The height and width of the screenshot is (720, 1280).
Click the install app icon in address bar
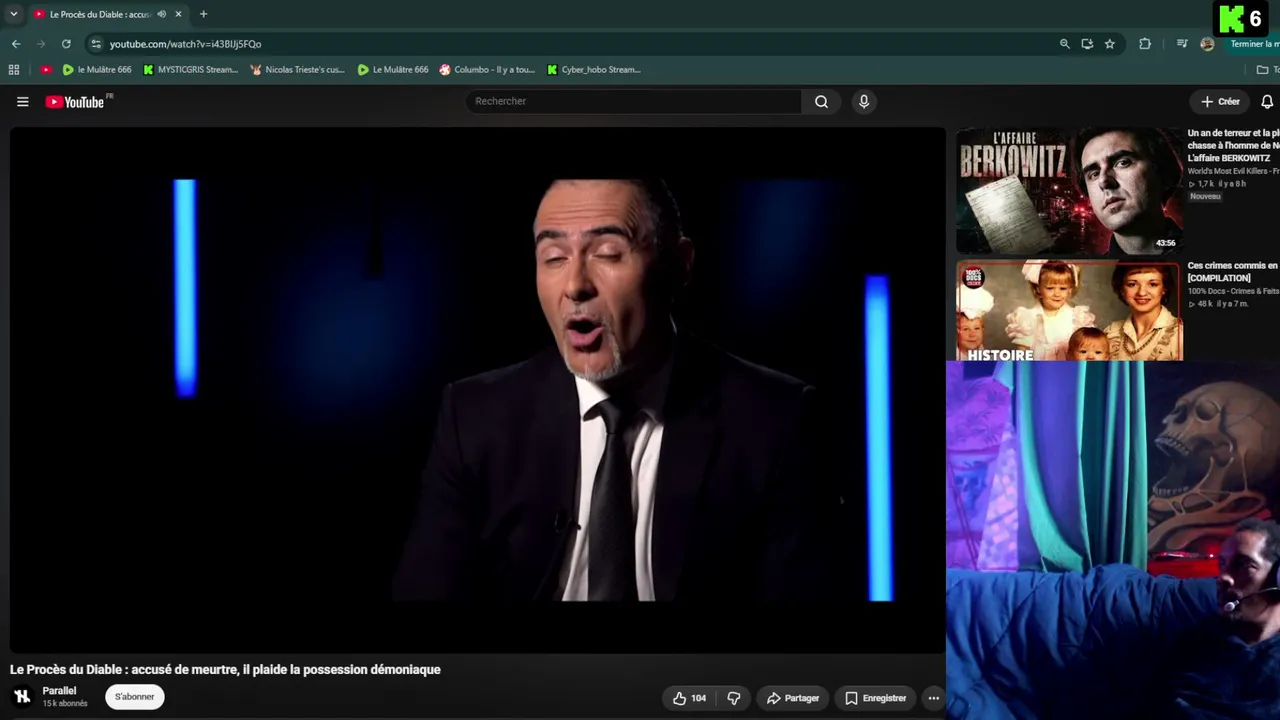click(1087, 44)
